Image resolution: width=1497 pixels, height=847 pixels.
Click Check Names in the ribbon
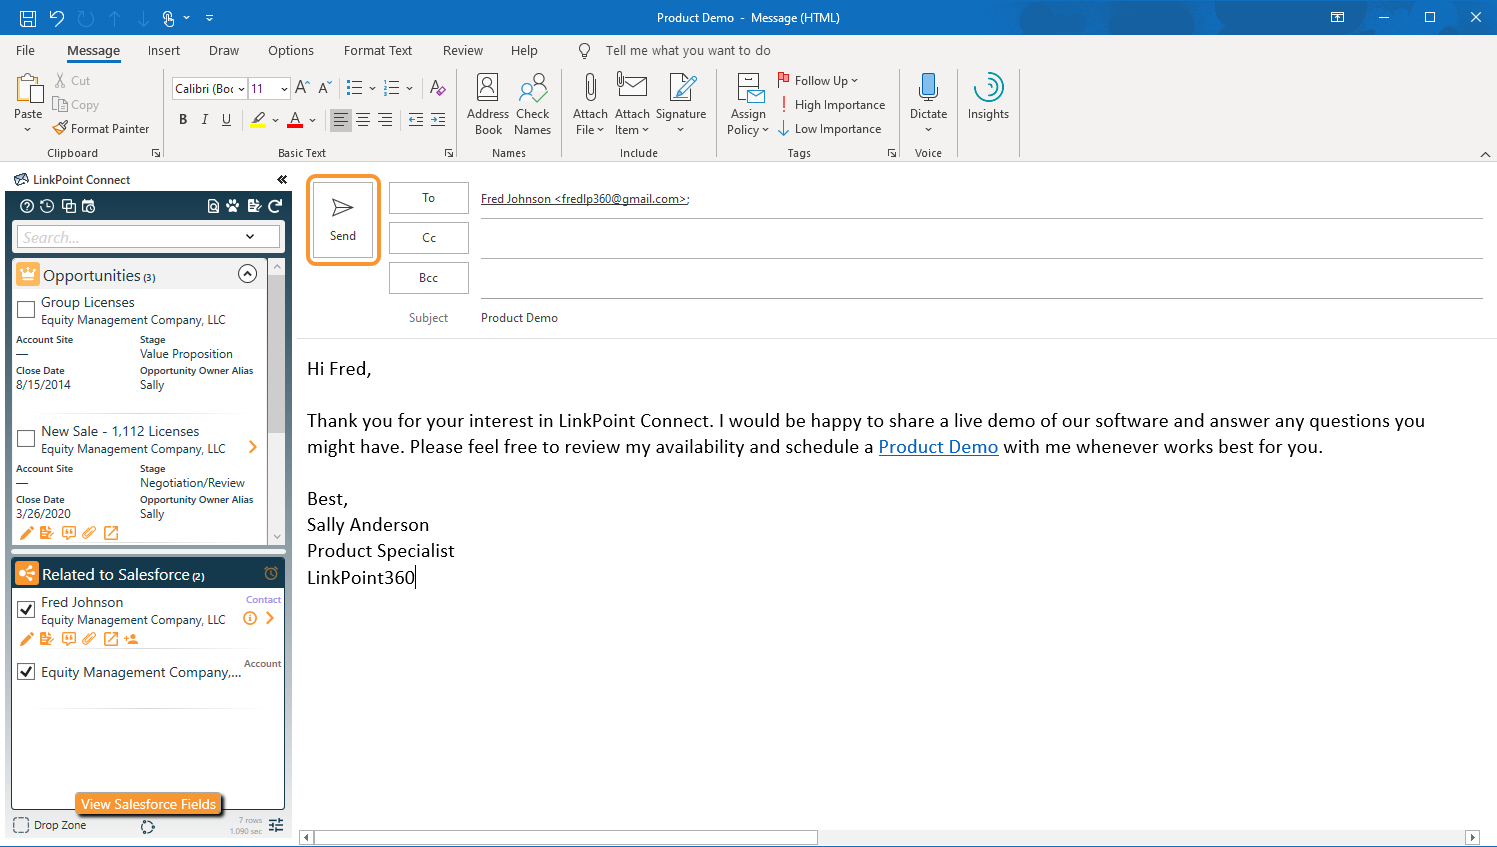tap(533, 105)
